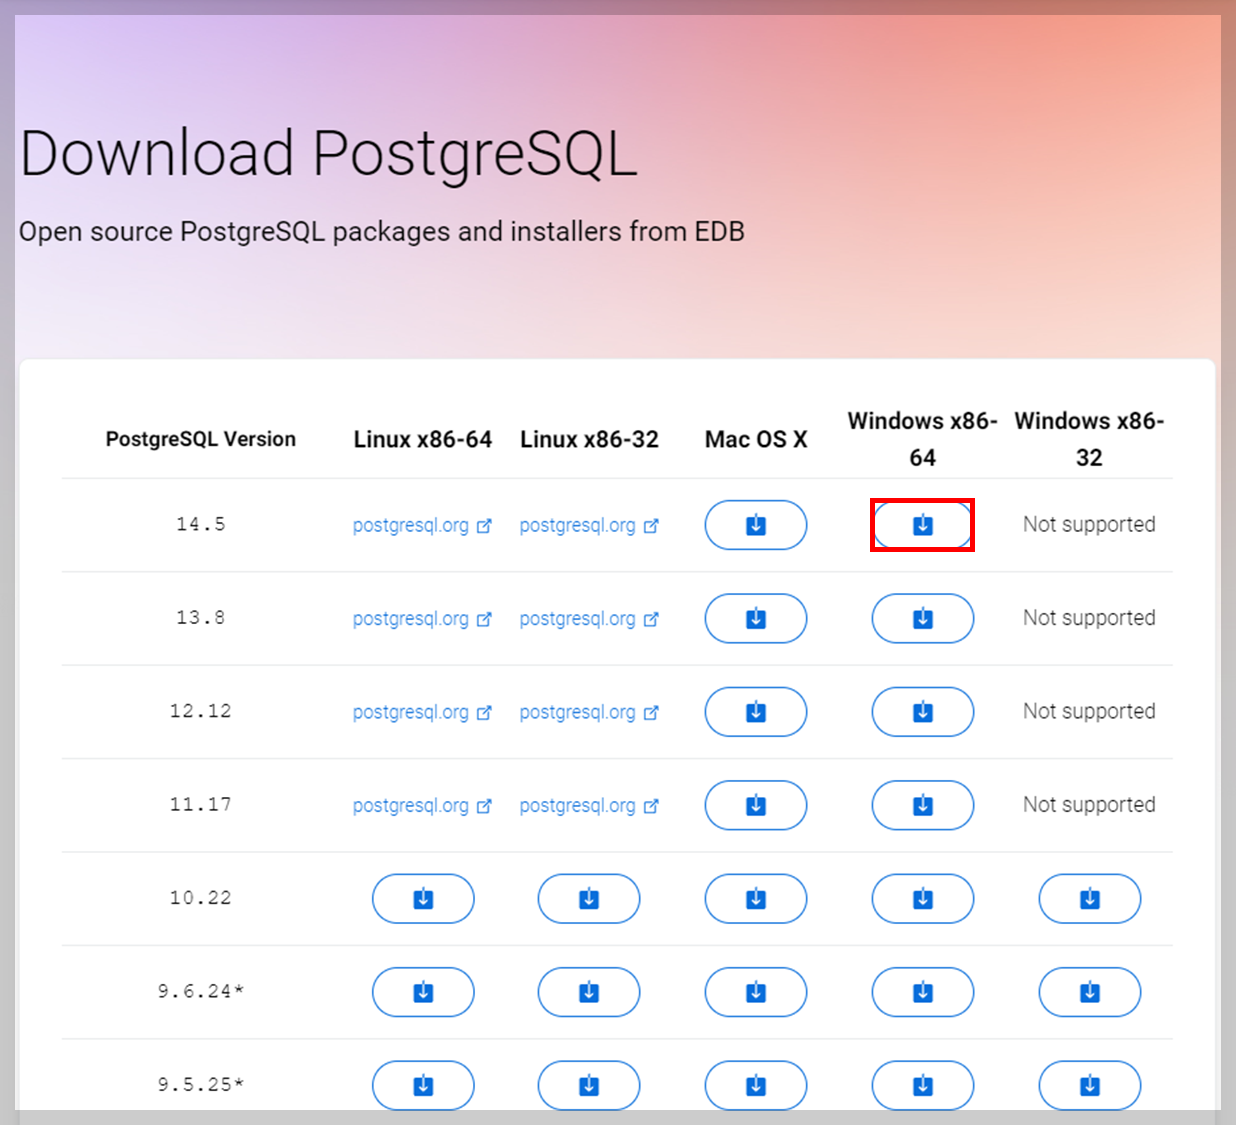Download PostgreSQL 9.5.25 for Linux x86-64
Viewport: 1236px width, 1125px height.
(423, 1085)
